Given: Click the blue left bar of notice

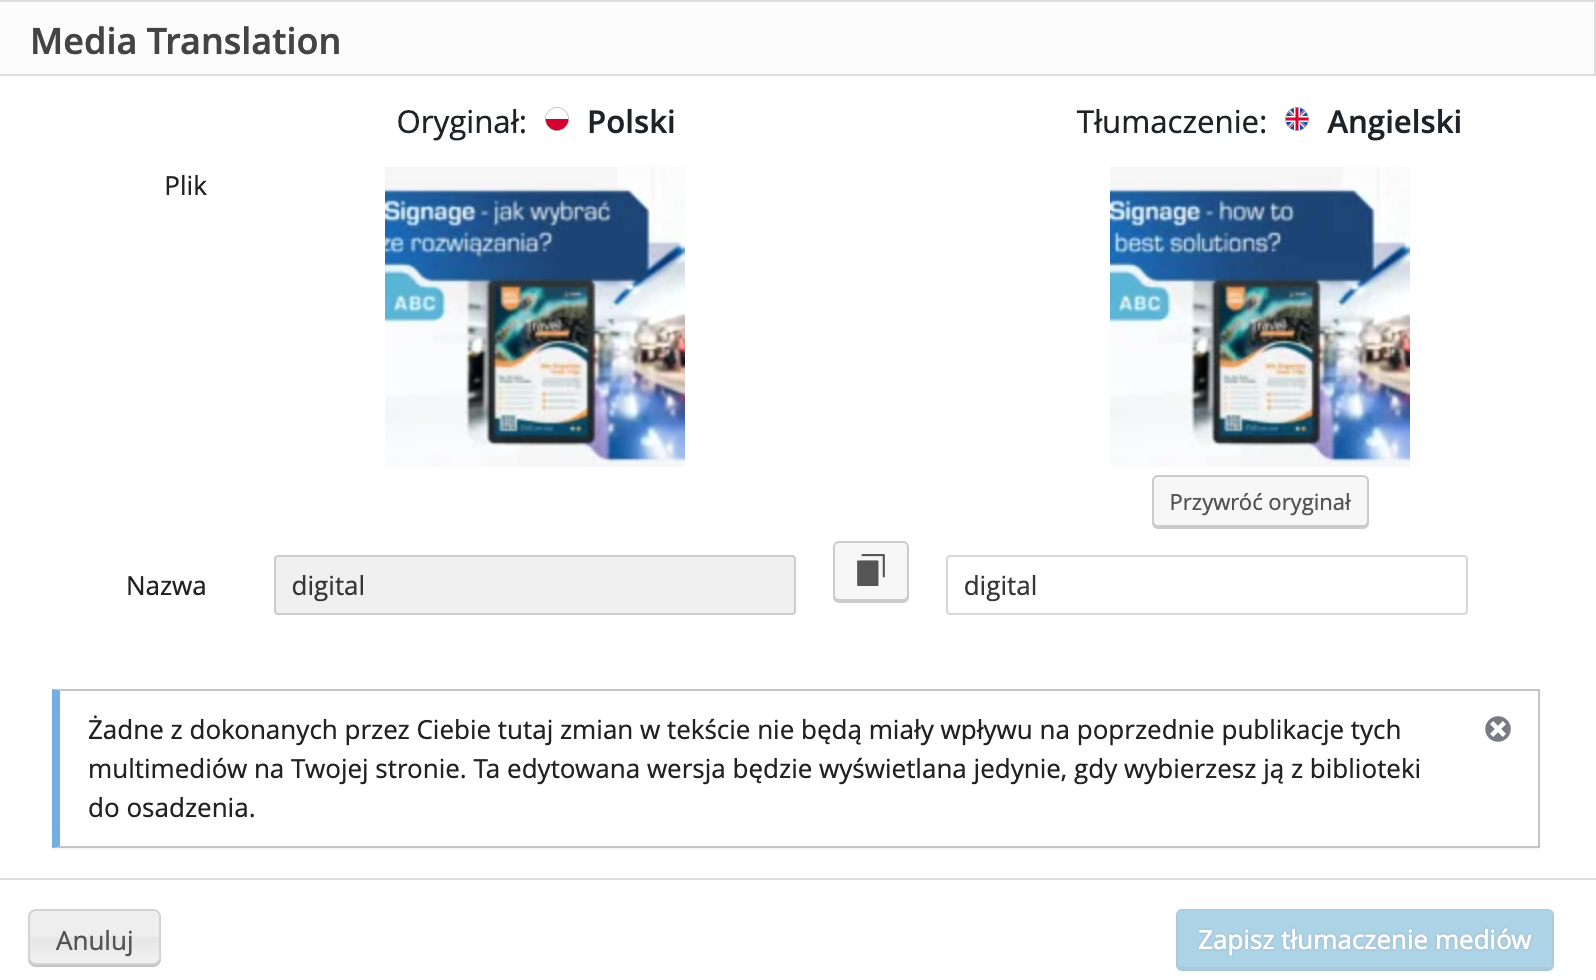Looking at the screenshot, I should 56,768.
